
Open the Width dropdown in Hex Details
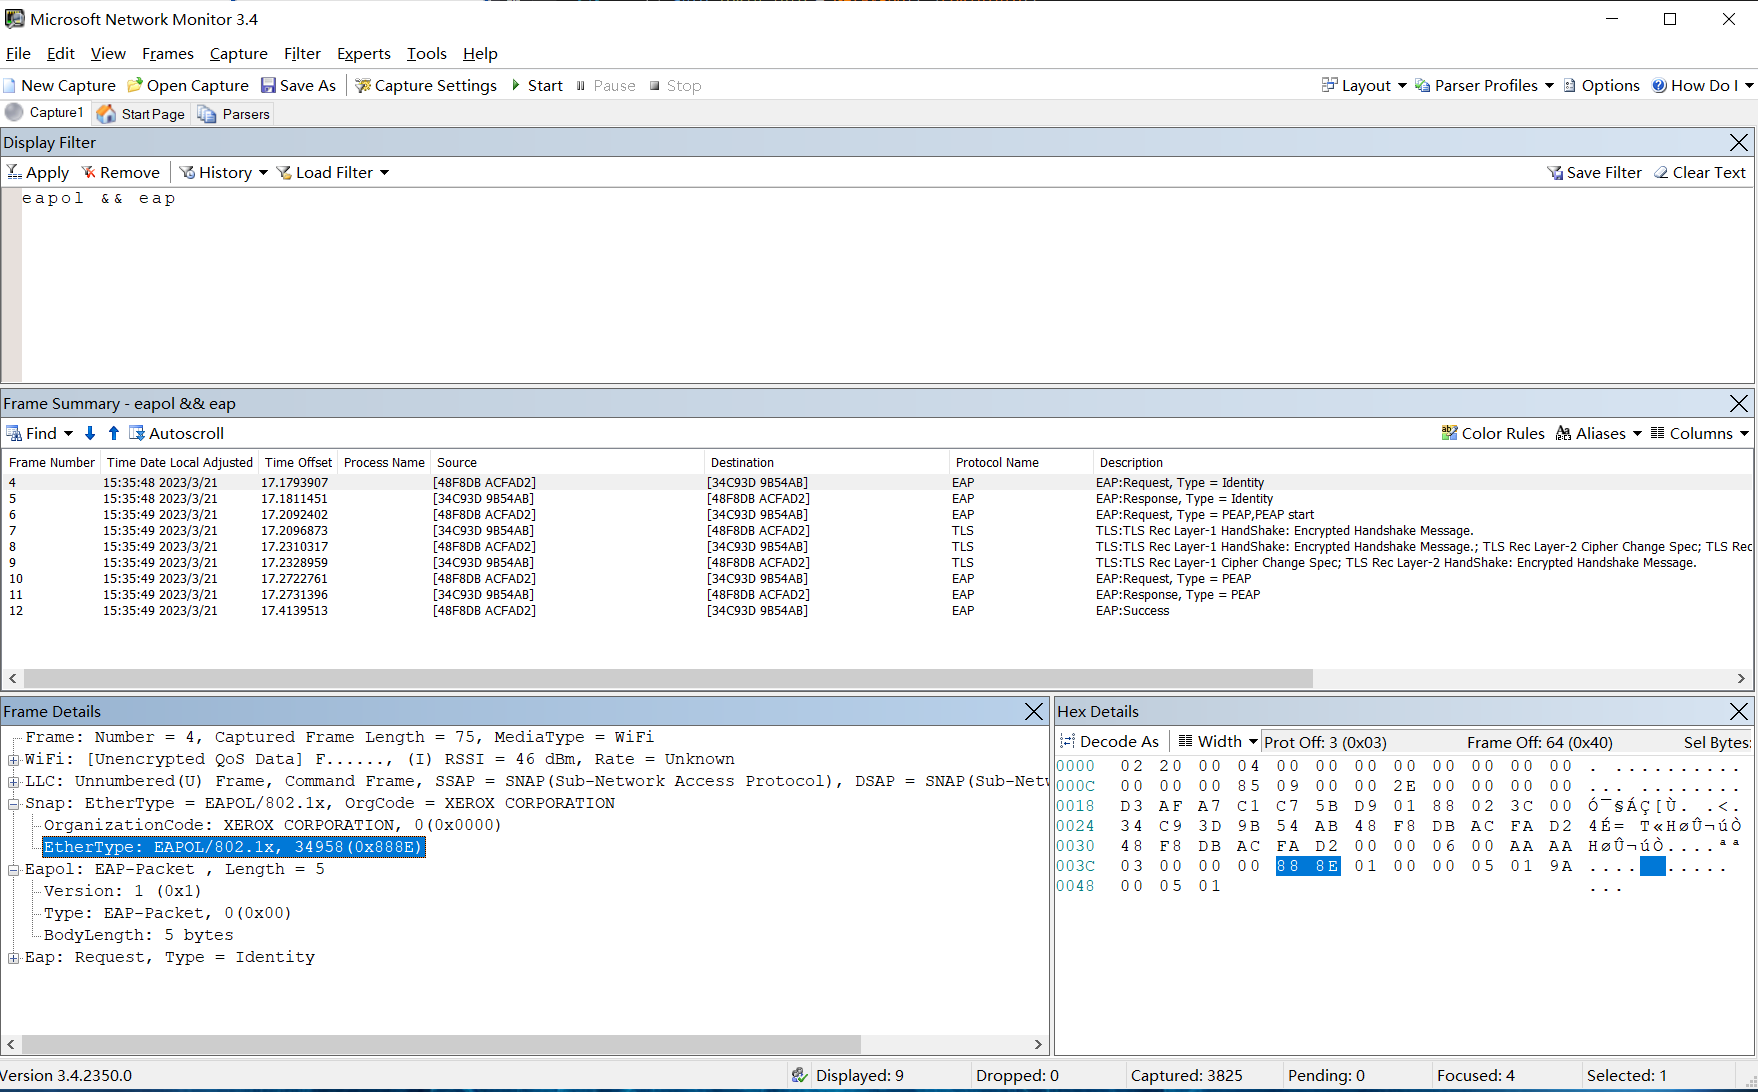(1217, 742)
